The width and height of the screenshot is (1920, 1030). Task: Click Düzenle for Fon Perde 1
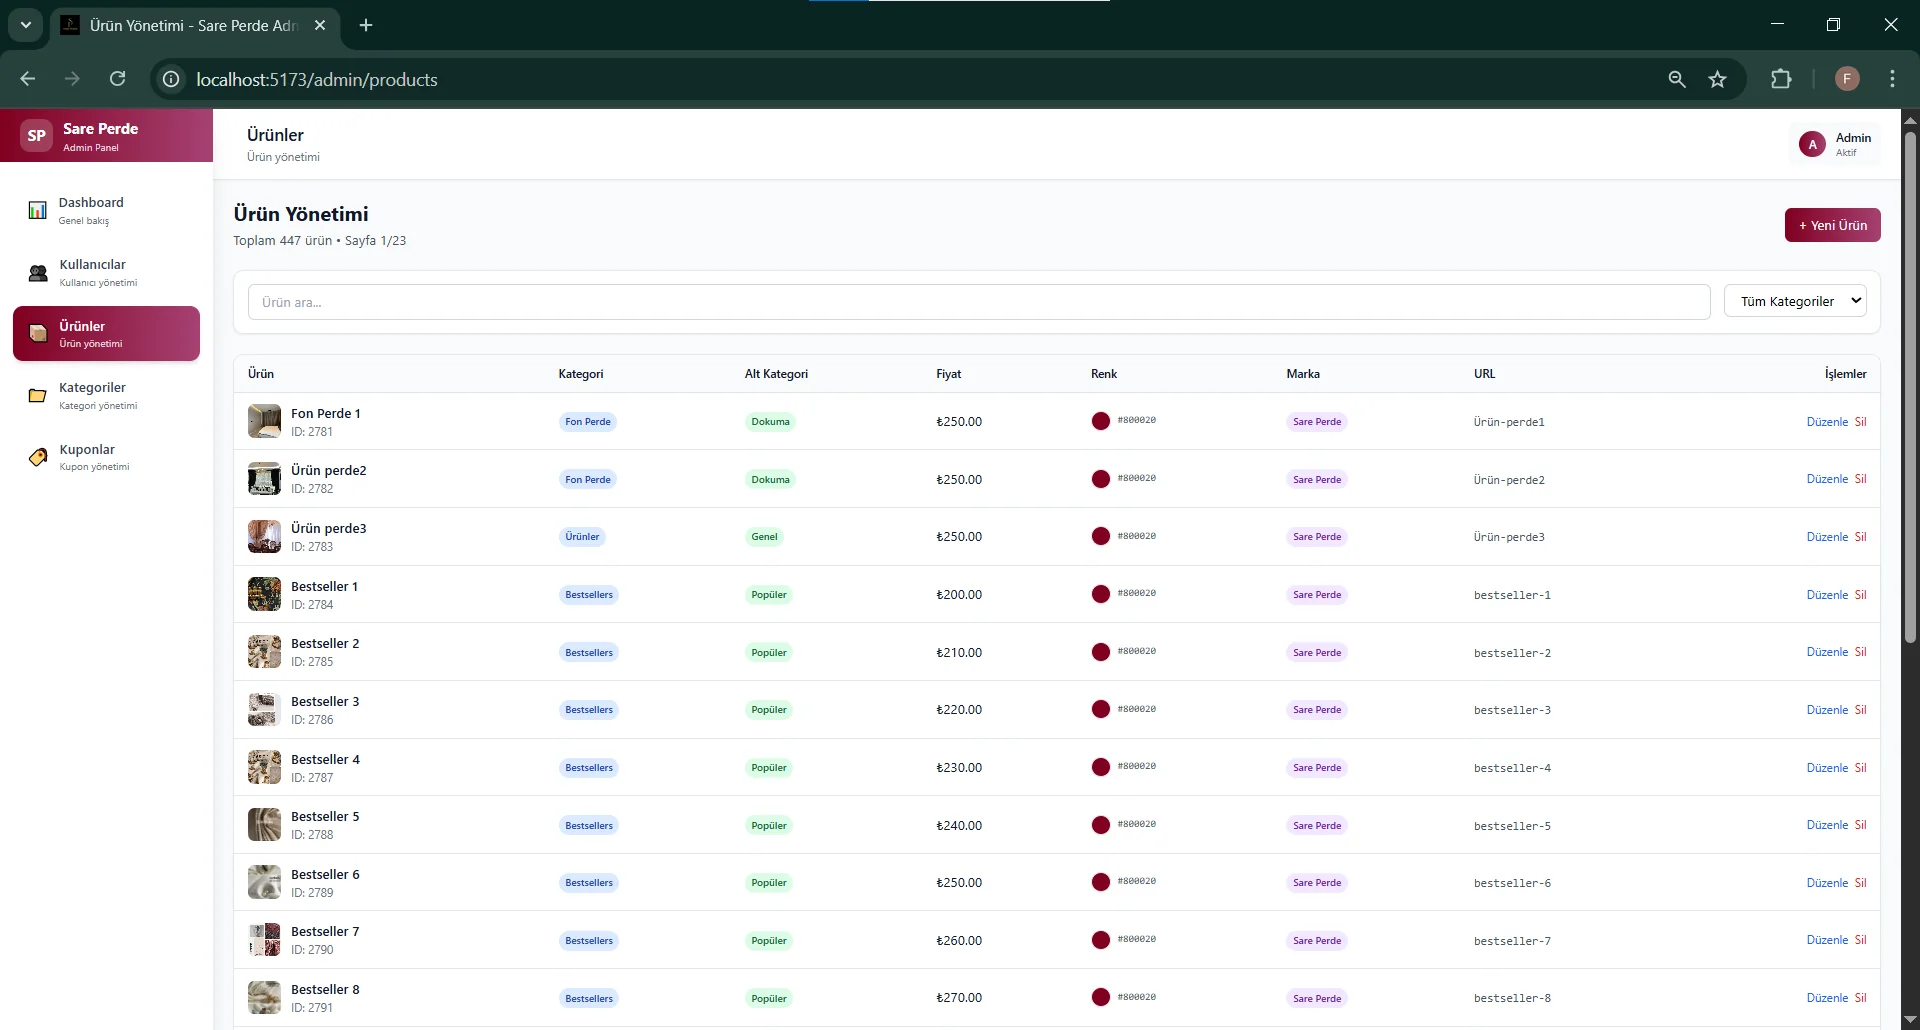(x=1827, y=422)
